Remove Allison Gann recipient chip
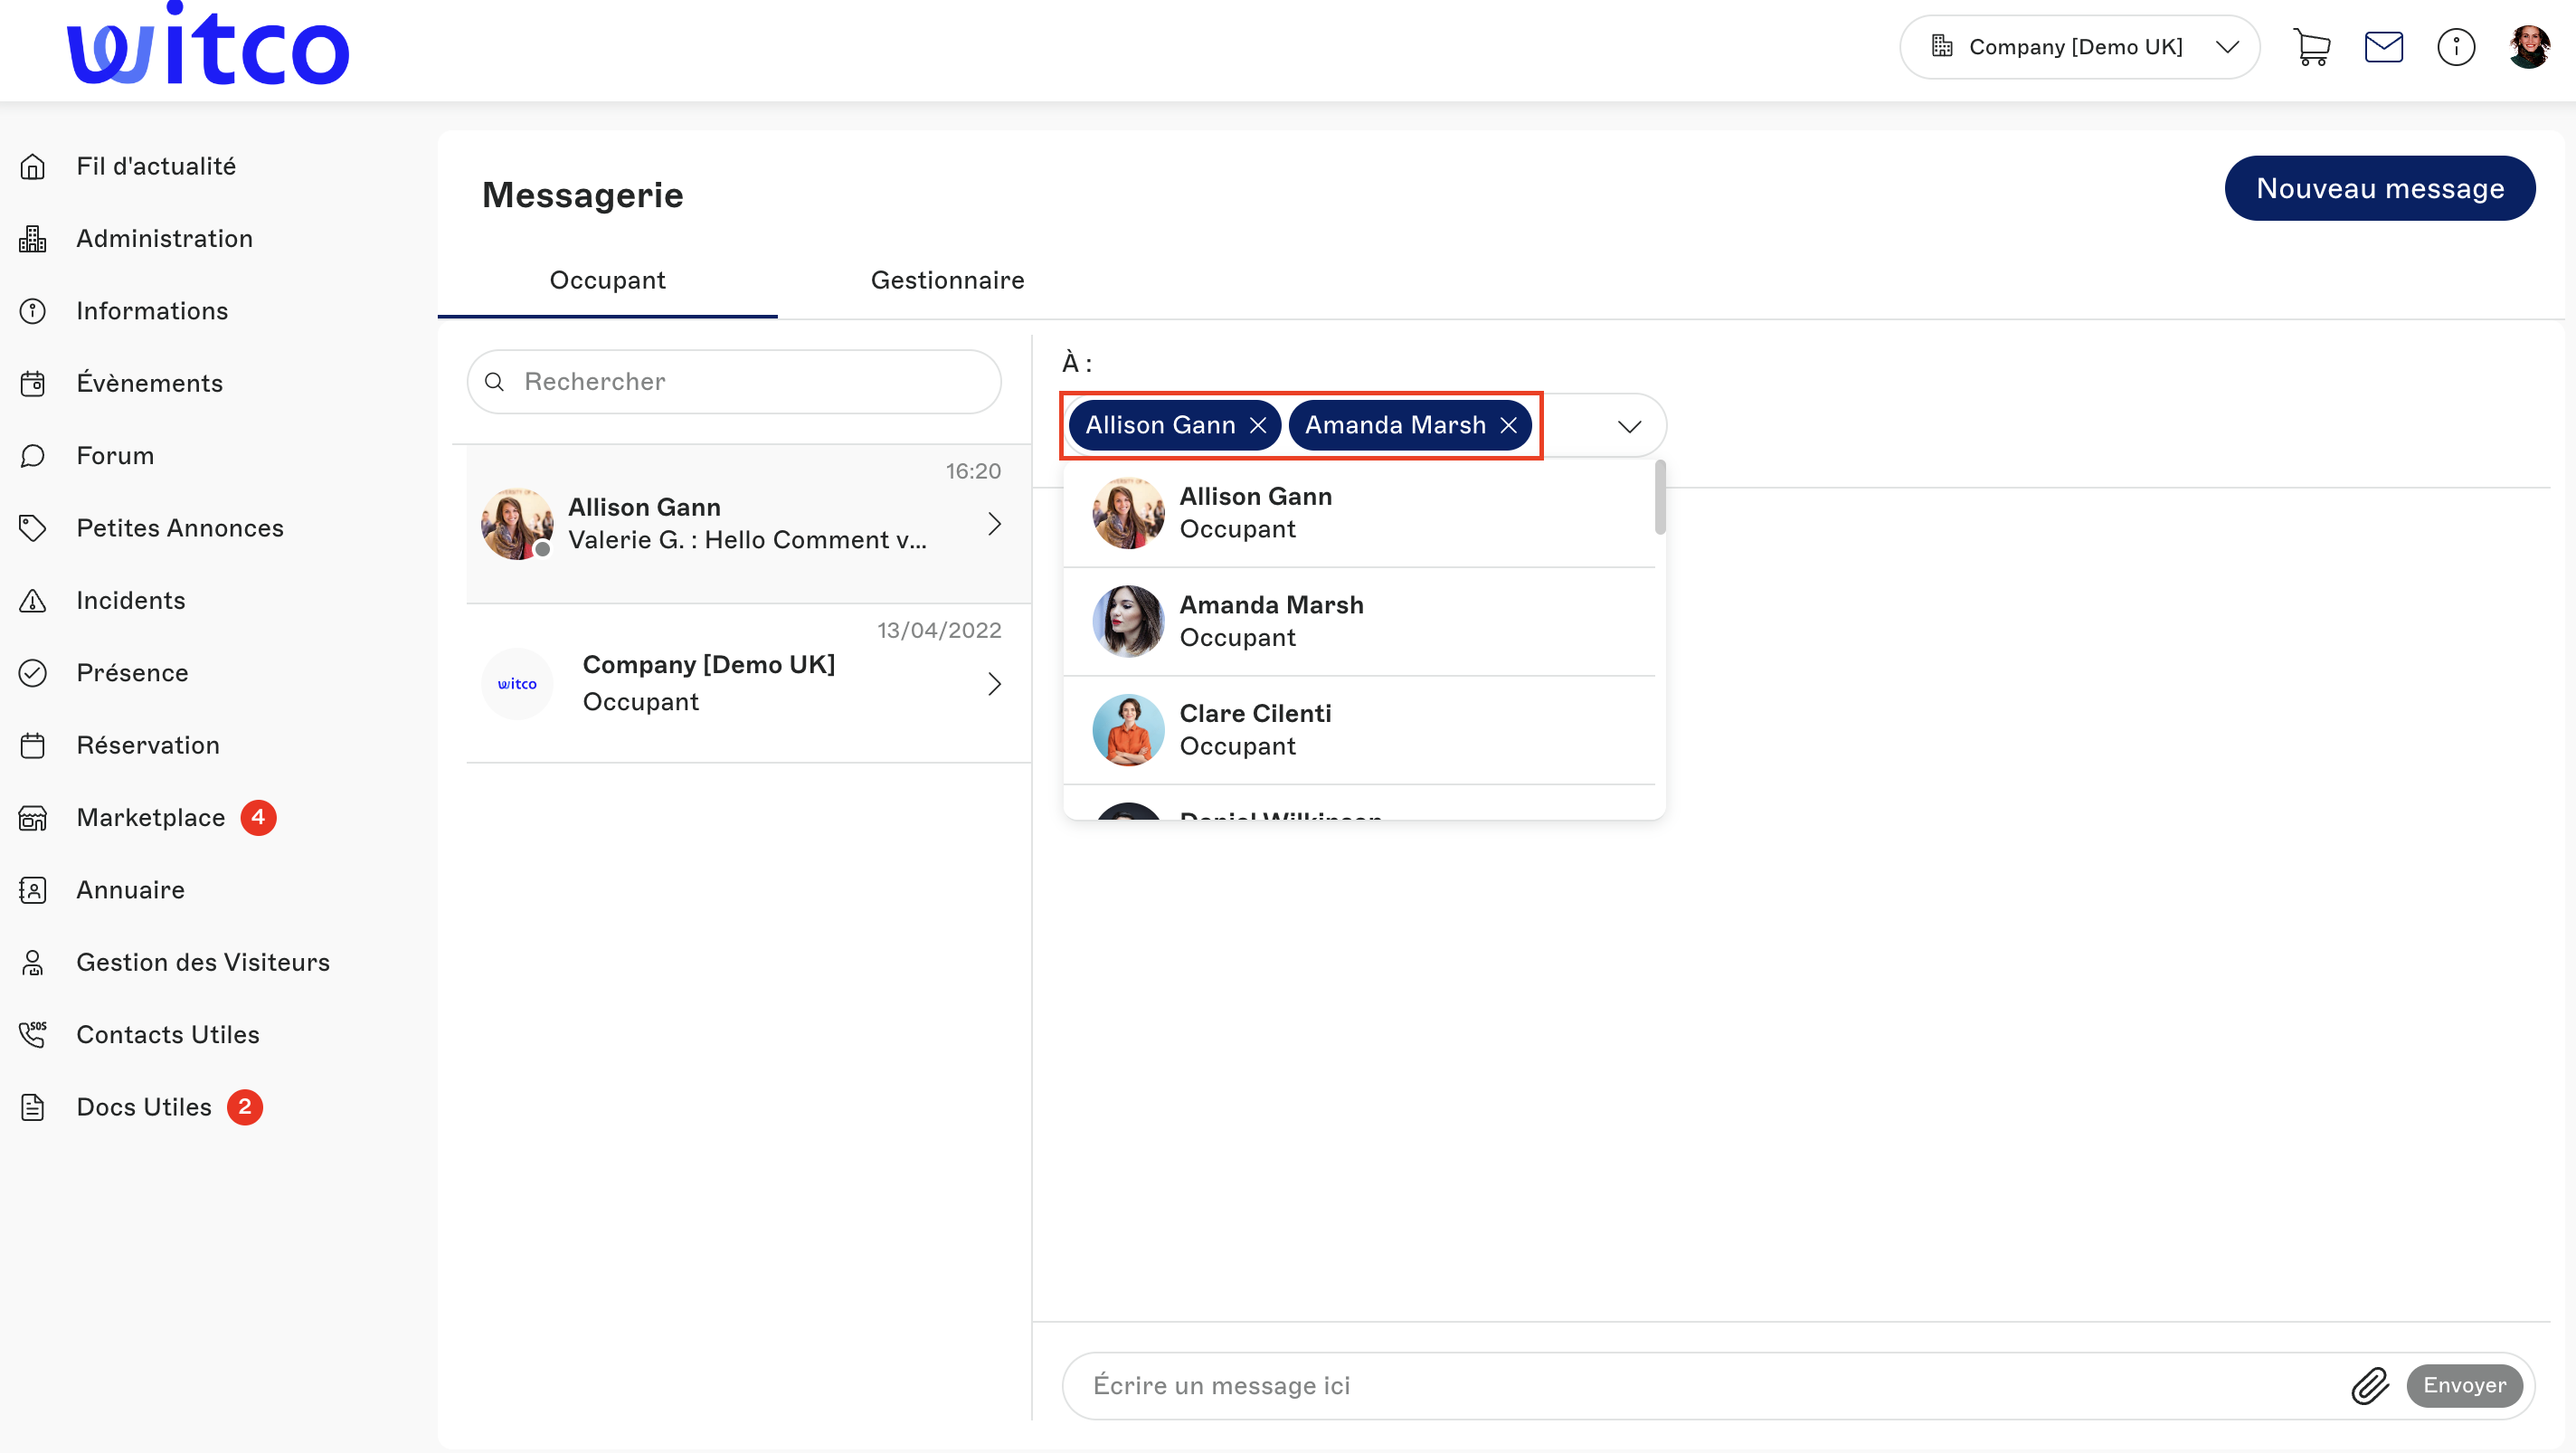The image size is (2576, 1453). (1258, 425)
